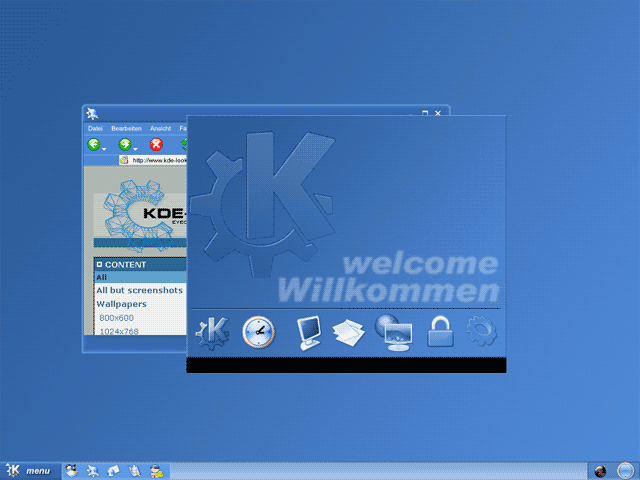Click the dark round system tray icon
Screen dimensions: 640x480
tap(600, 471)
